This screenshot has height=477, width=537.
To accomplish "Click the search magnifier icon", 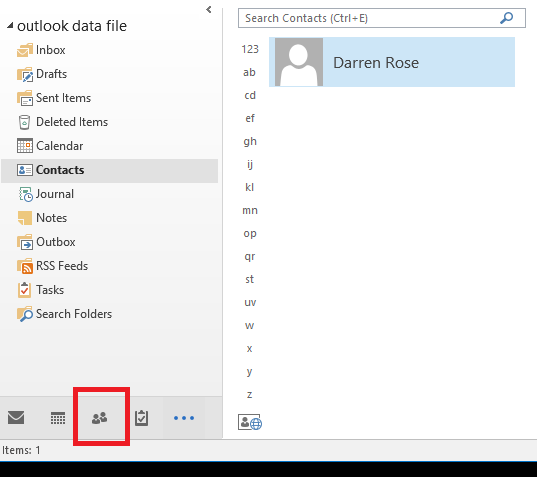I will click(507, 18).
